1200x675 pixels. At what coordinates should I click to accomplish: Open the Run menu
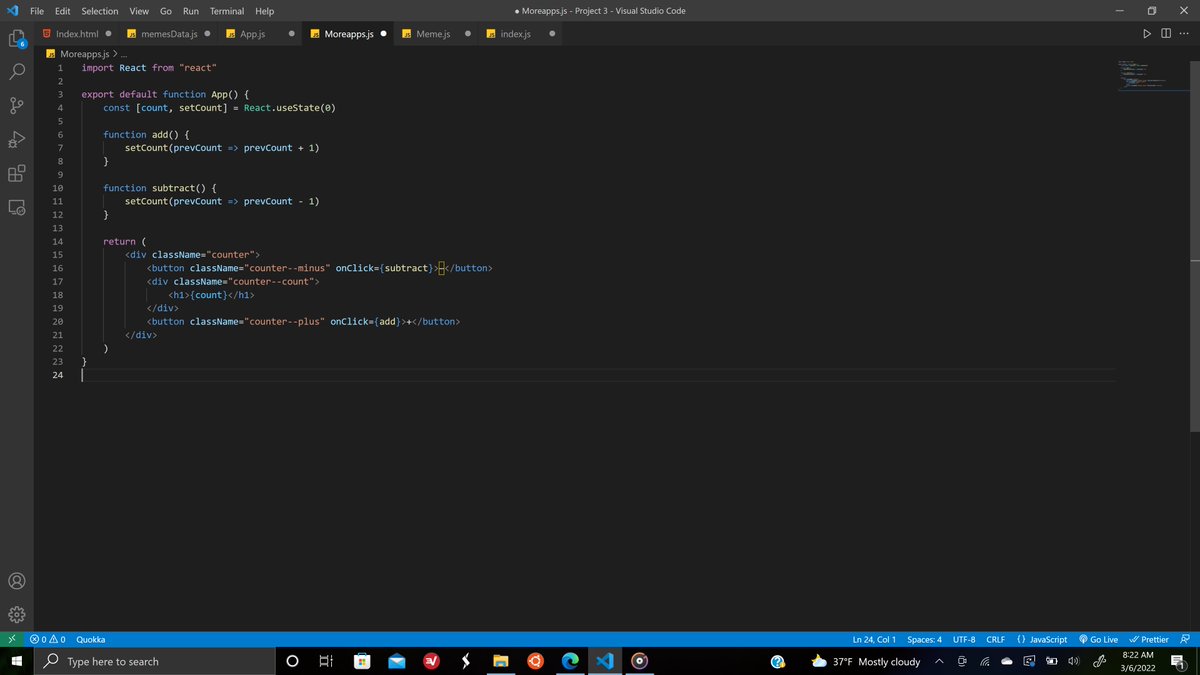click(190, 10)
